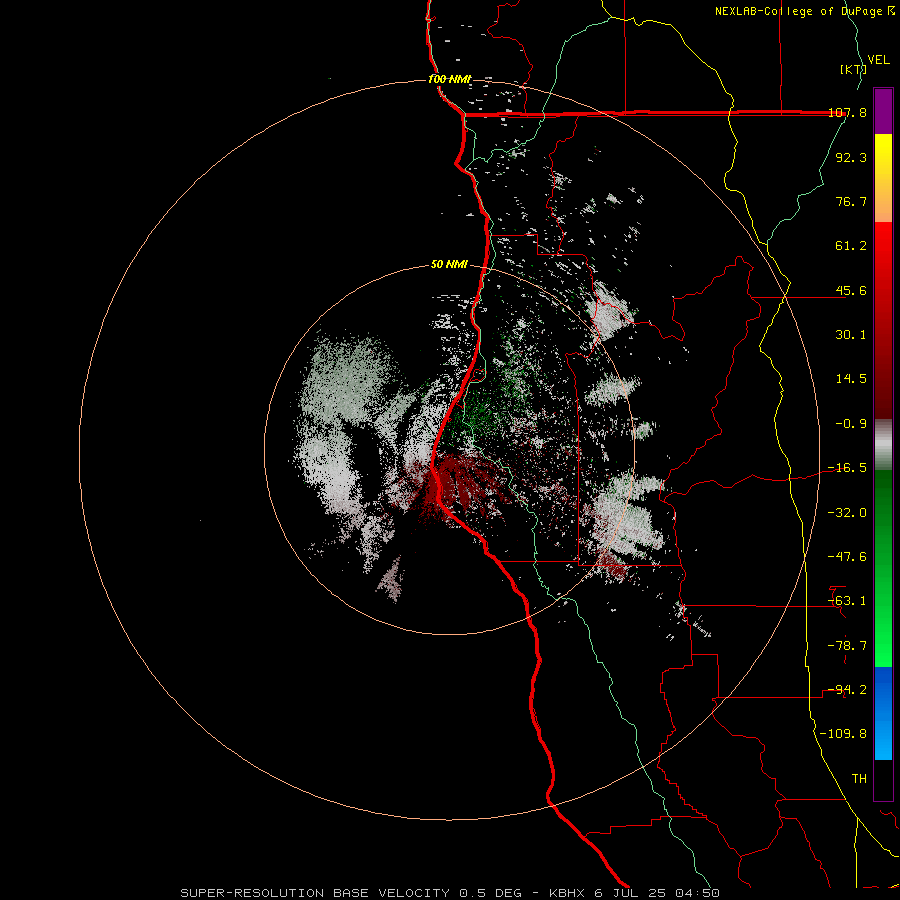Click the VEL legend title
The height and width of the screenshot is (900, 900).
(878, 60)
